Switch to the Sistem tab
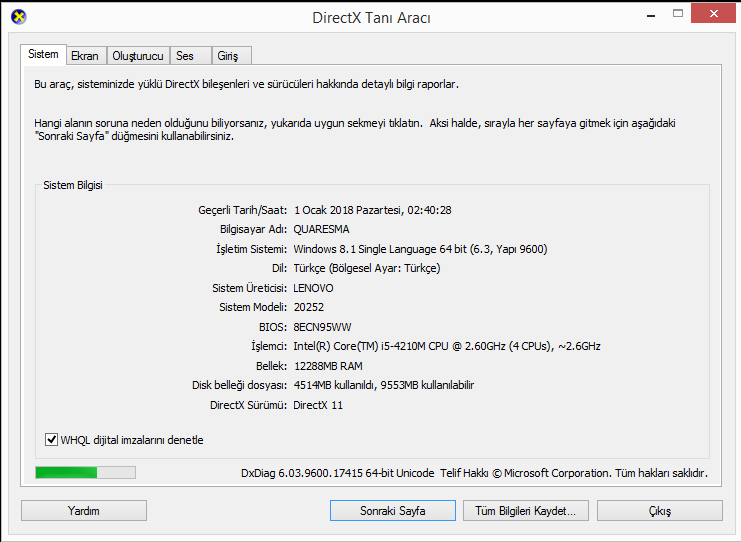Viewport: 741px width, 542px height. (43, 54)
